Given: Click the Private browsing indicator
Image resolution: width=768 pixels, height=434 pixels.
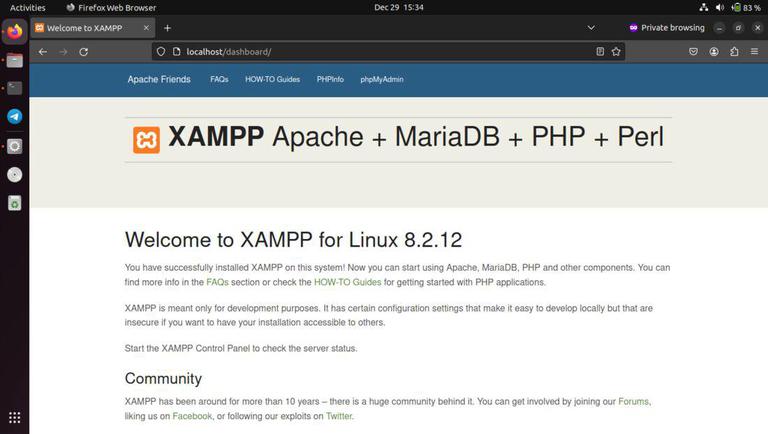Looking at the screenshot, I should [667, 28].
